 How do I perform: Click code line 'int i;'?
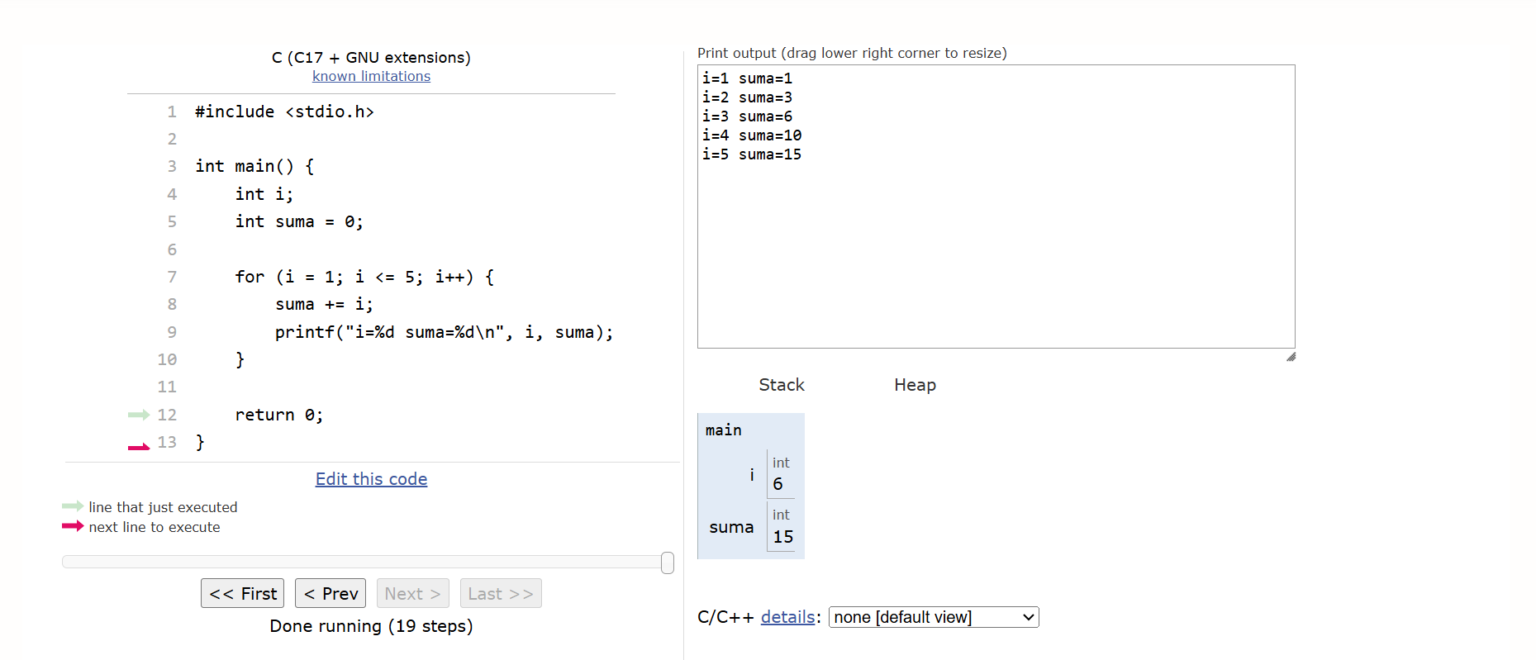tap(265, 194)
